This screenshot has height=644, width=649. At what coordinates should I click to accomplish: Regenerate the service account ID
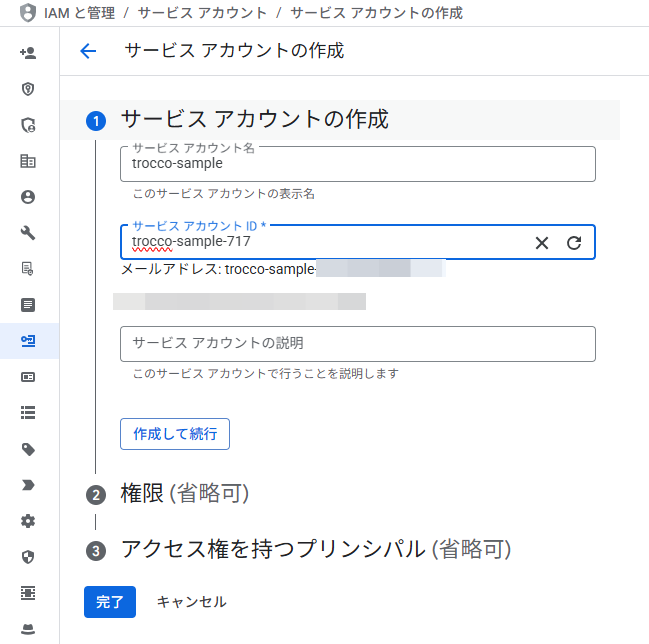[x=574, y=243]
